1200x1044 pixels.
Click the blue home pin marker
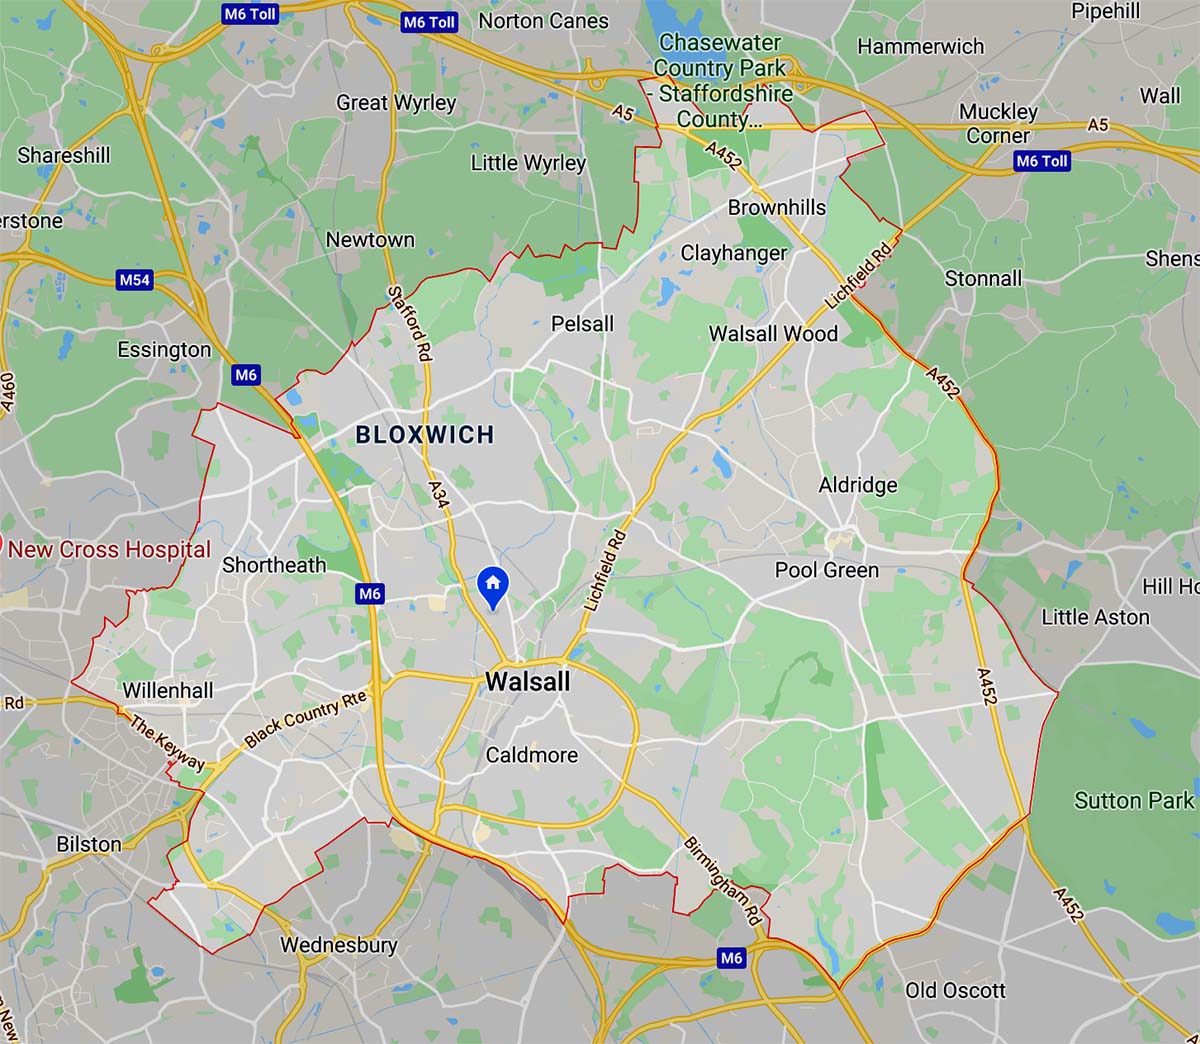tap(492, 587)
